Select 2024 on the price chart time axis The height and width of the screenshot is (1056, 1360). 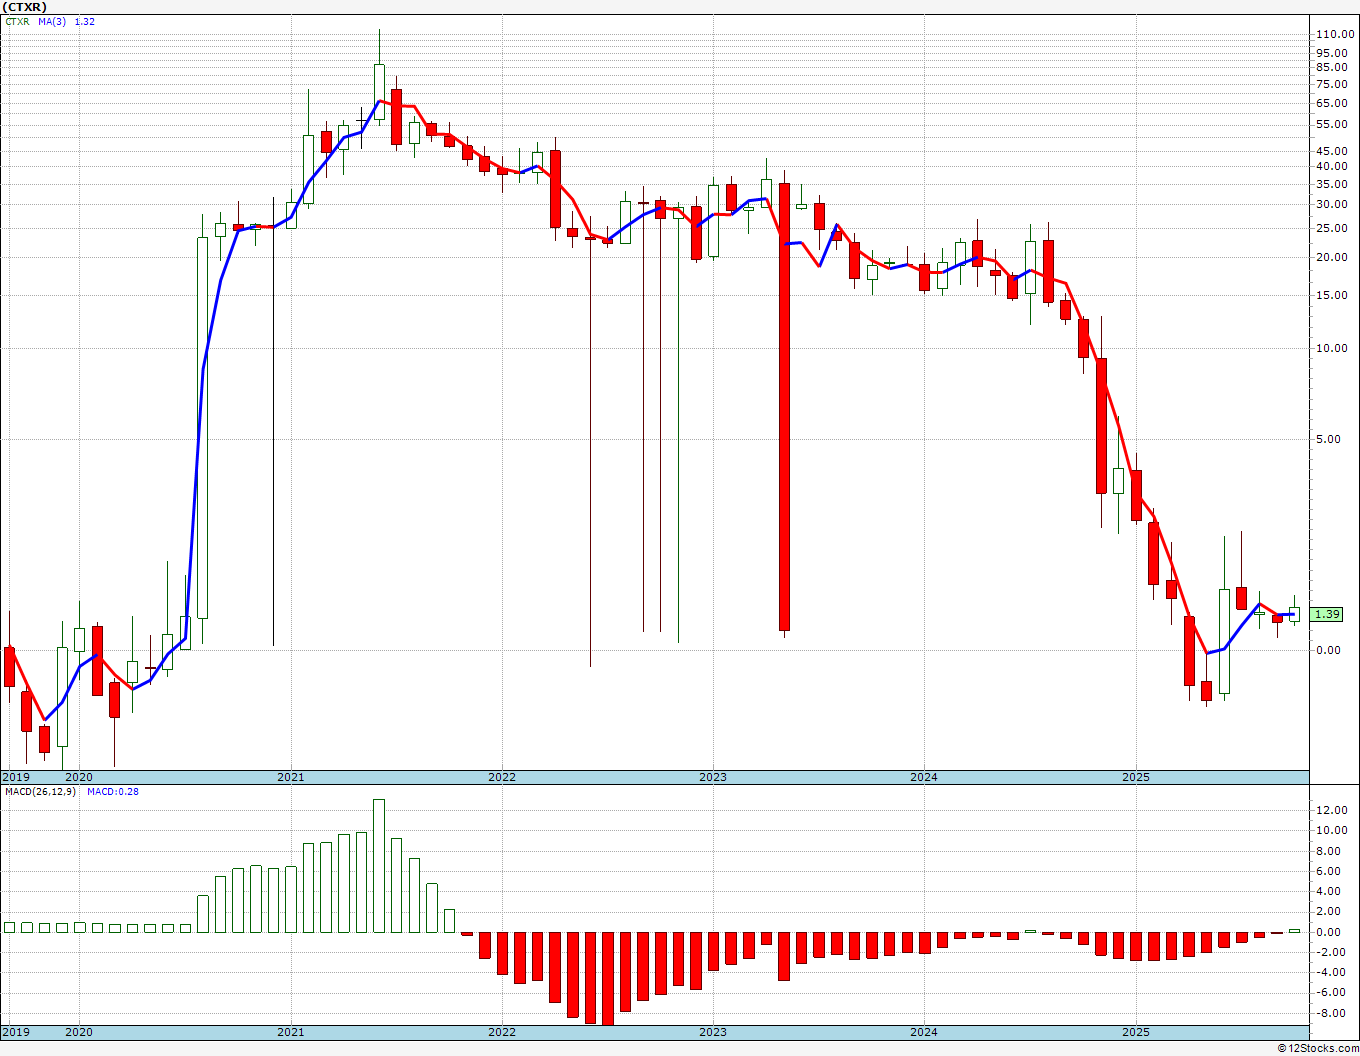pyautogui.click(x=924, y=777)
